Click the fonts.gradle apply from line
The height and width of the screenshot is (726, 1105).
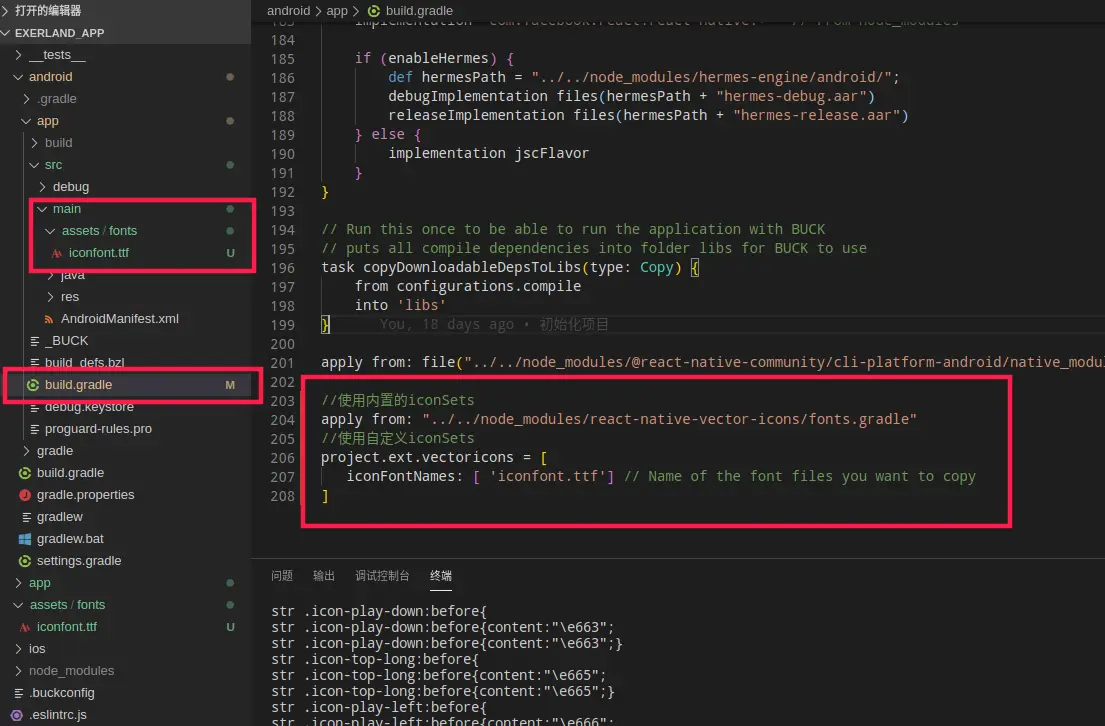pyautogui.click(x=619, y=419)
